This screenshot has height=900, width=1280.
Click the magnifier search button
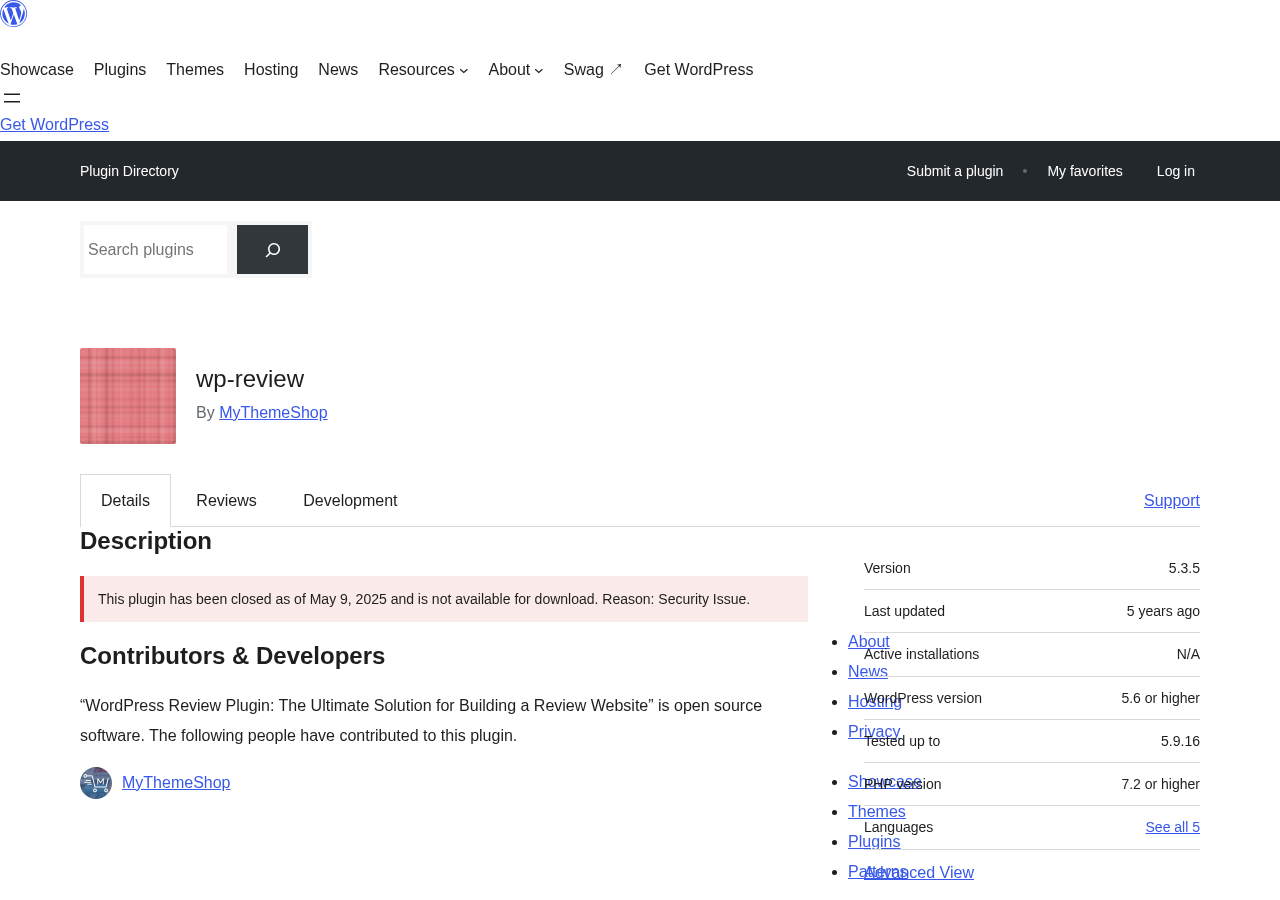[x=272, y=250]
